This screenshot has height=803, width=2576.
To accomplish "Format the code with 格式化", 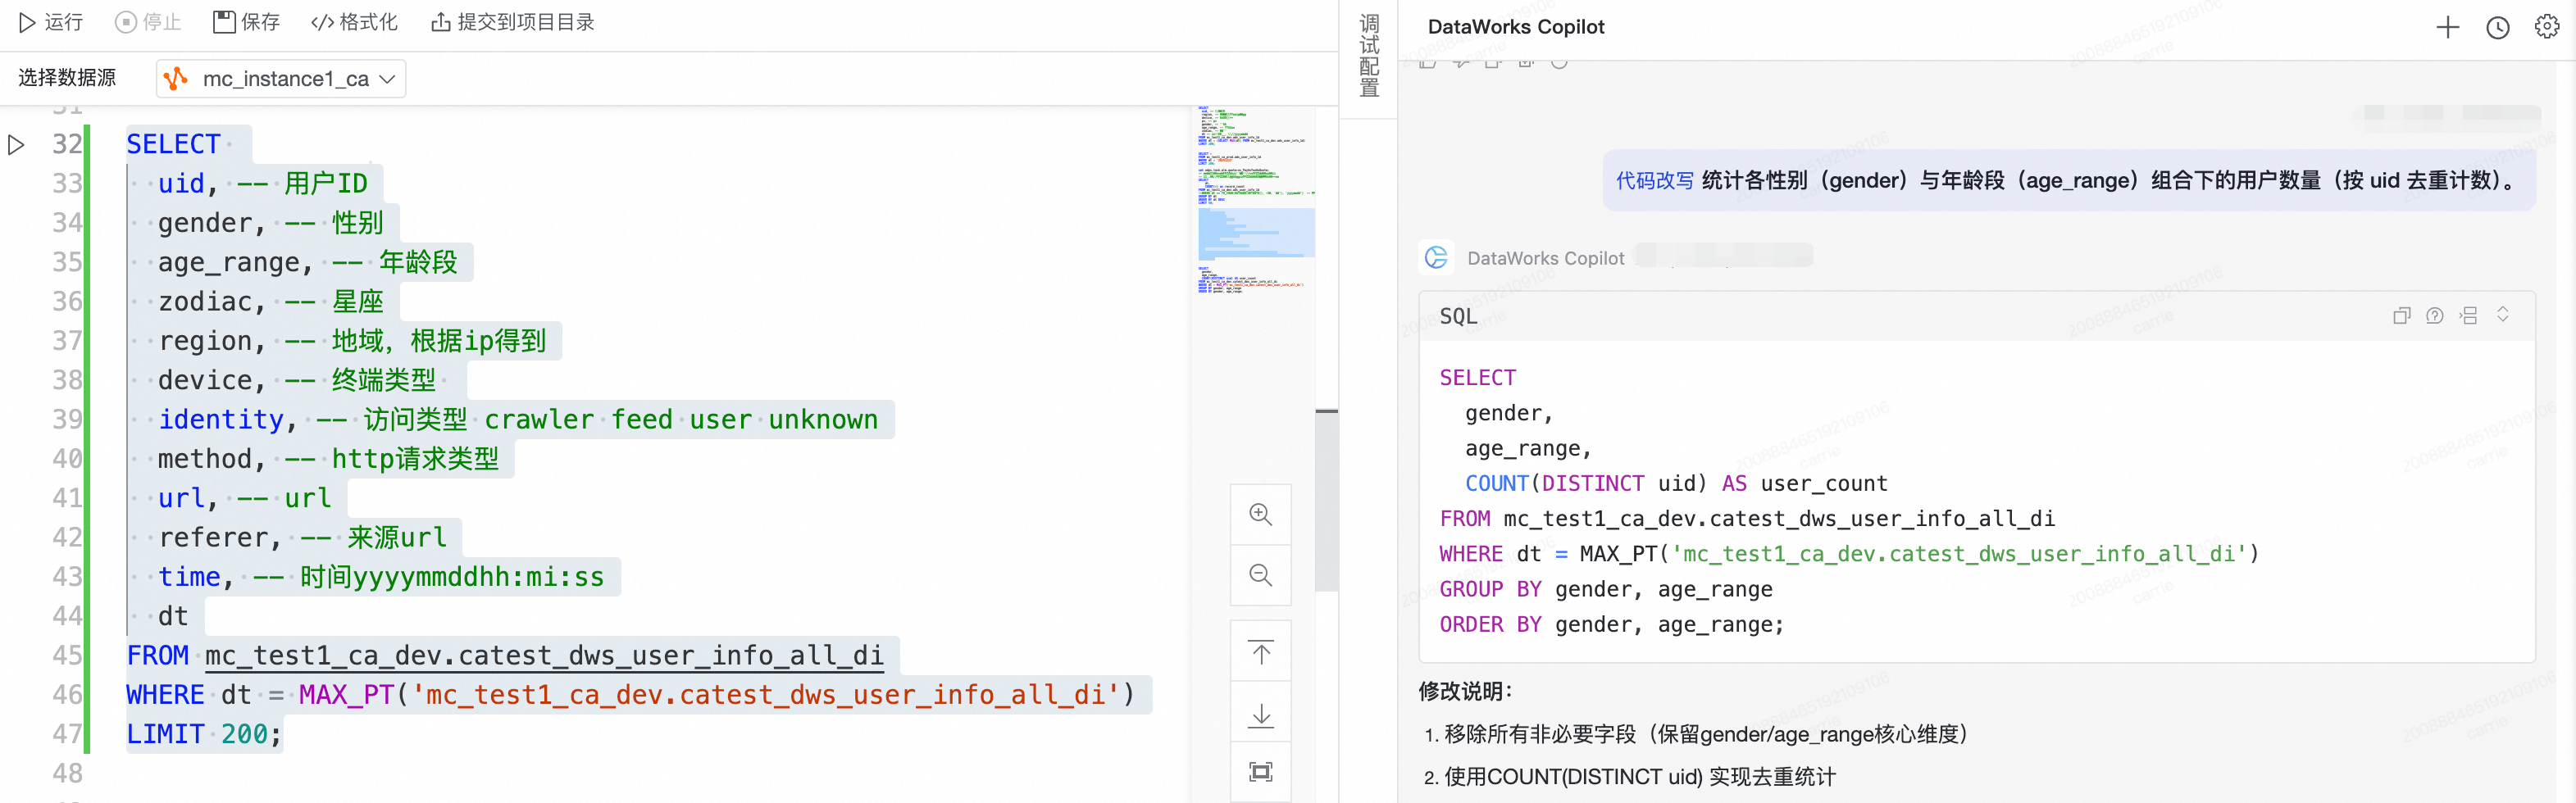I will (x=354, y=22).
